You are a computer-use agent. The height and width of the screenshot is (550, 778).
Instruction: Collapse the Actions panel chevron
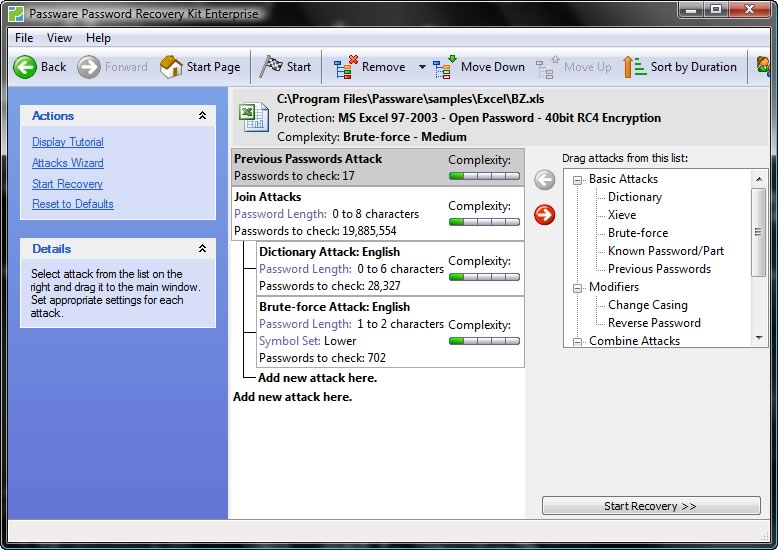(x=202, y=116)
